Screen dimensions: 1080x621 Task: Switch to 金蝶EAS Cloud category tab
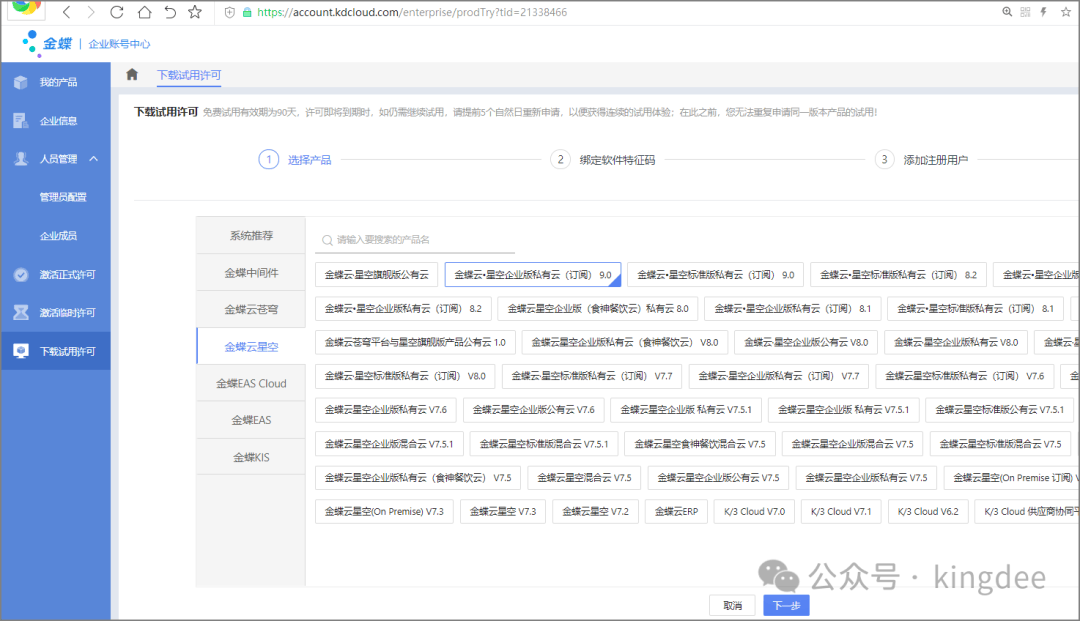[x=251, y=383]
